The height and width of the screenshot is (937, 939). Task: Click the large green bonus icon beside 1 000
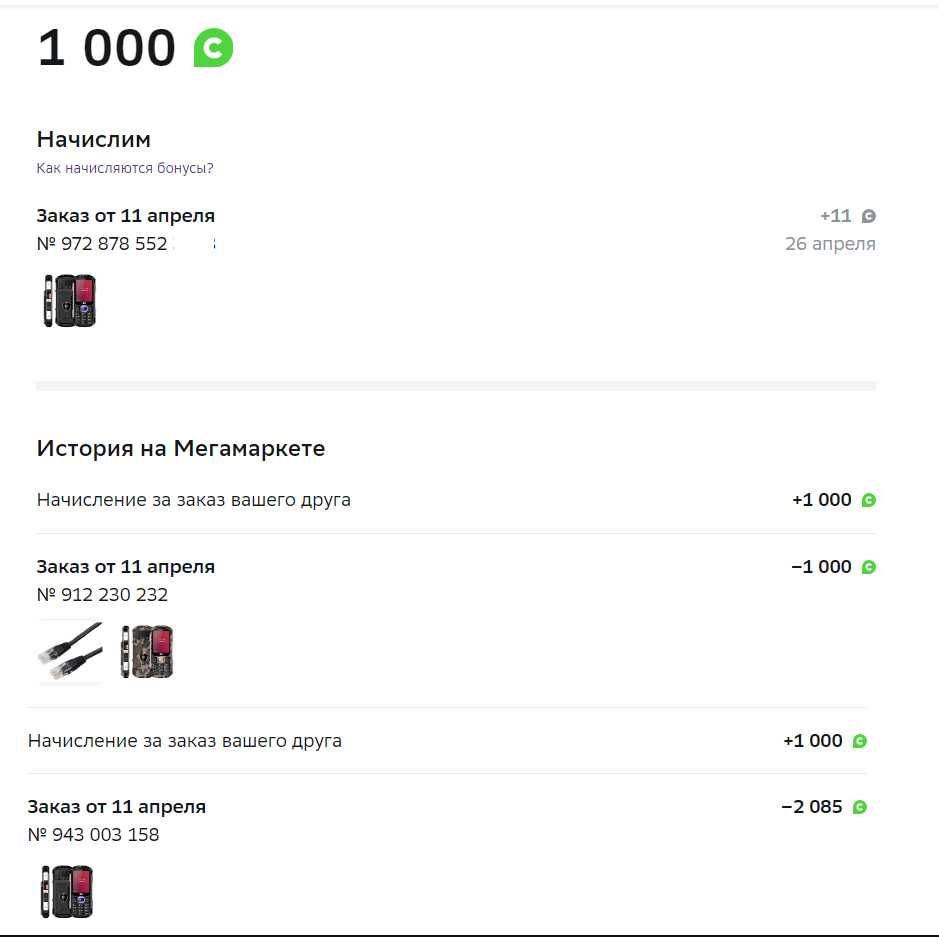click(x=213, y=47)
